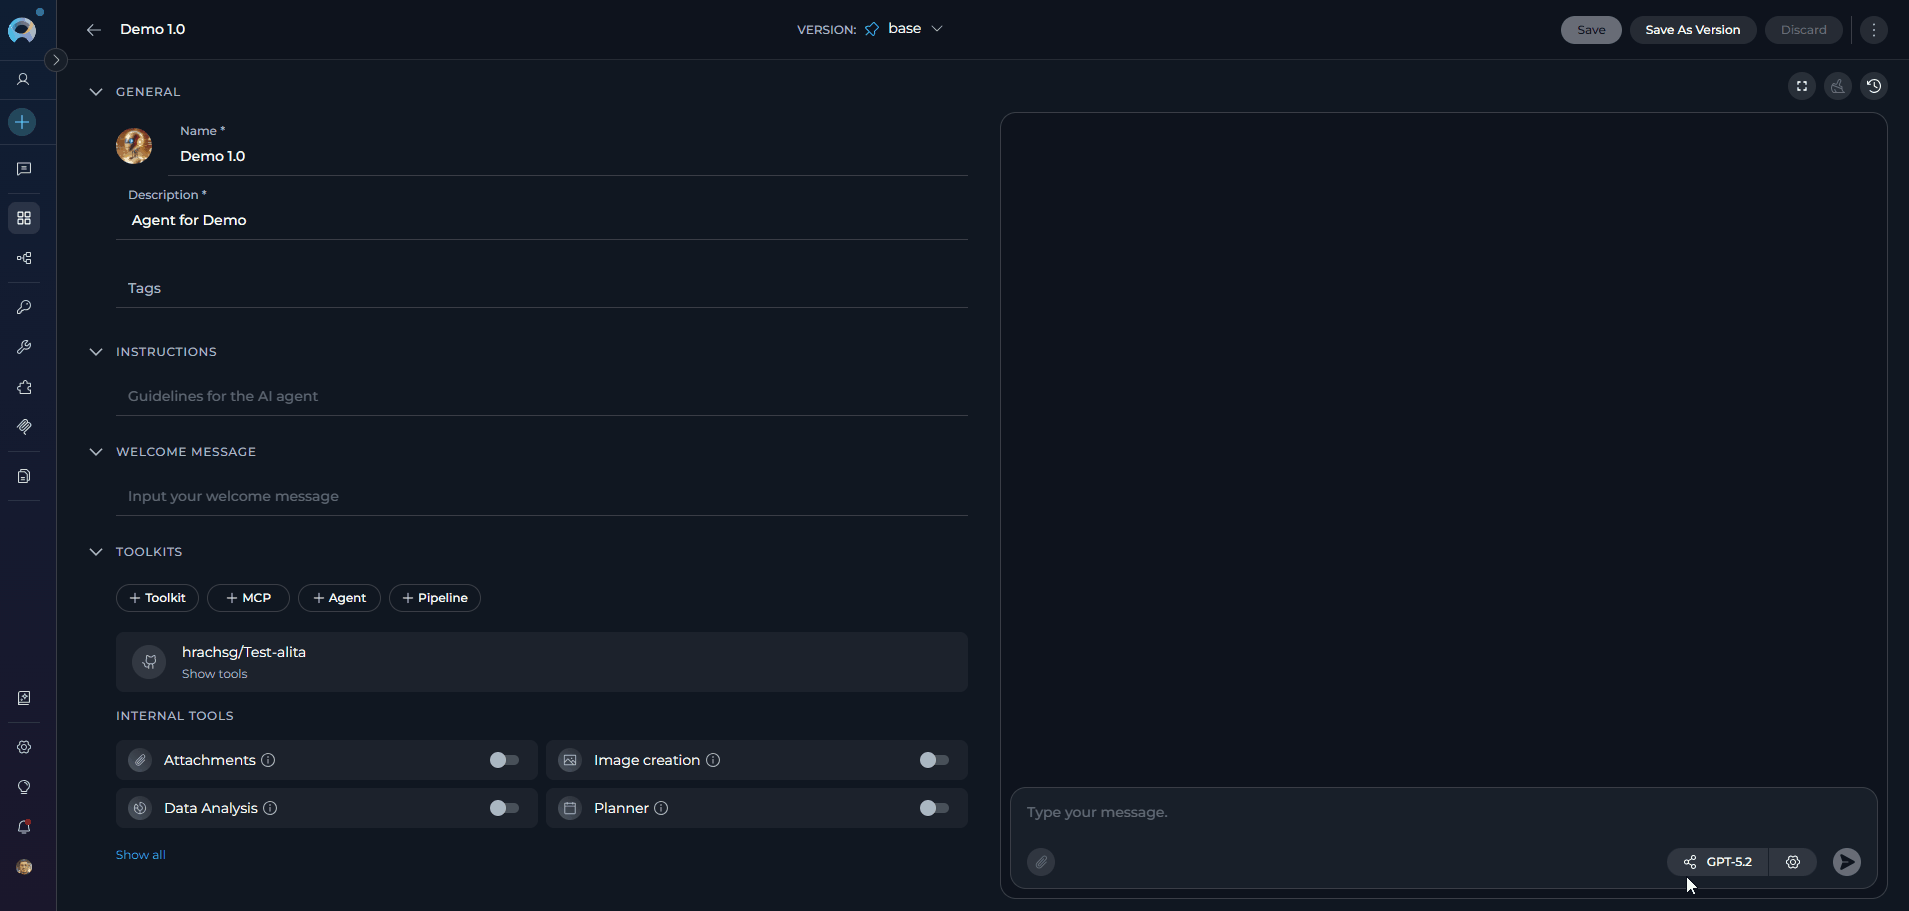Click the Discard button
The image size is (1909, 911).
coord(1803,30)
